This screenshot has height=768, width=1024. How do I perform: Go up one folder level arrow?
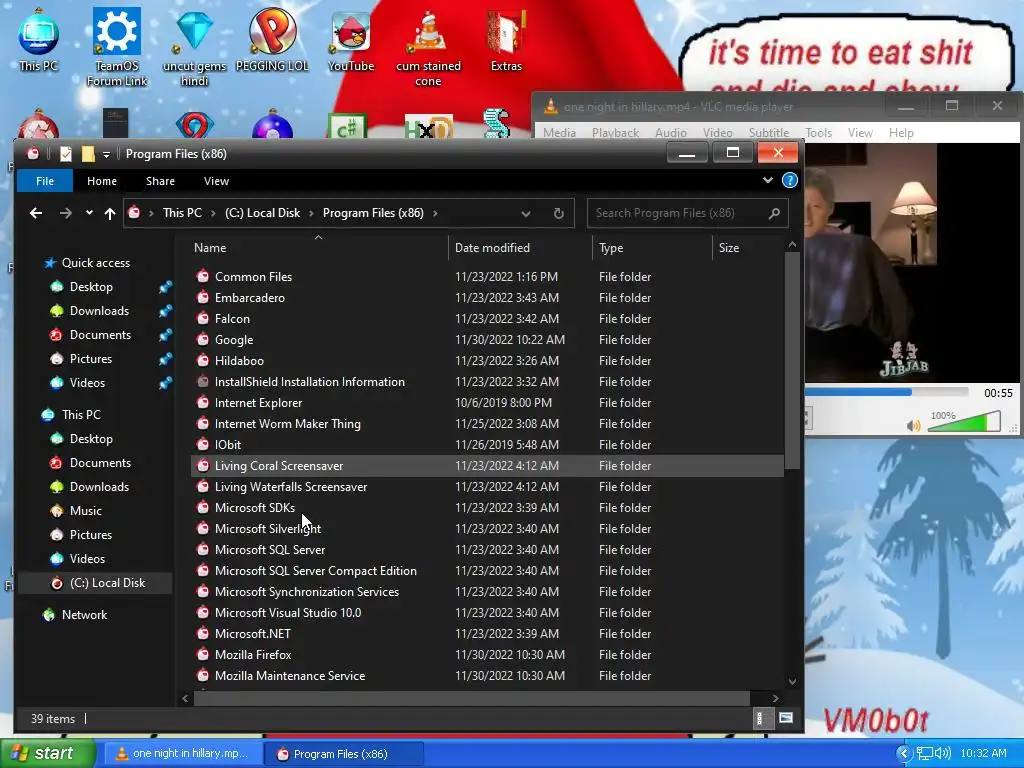(x=110, y=214)
